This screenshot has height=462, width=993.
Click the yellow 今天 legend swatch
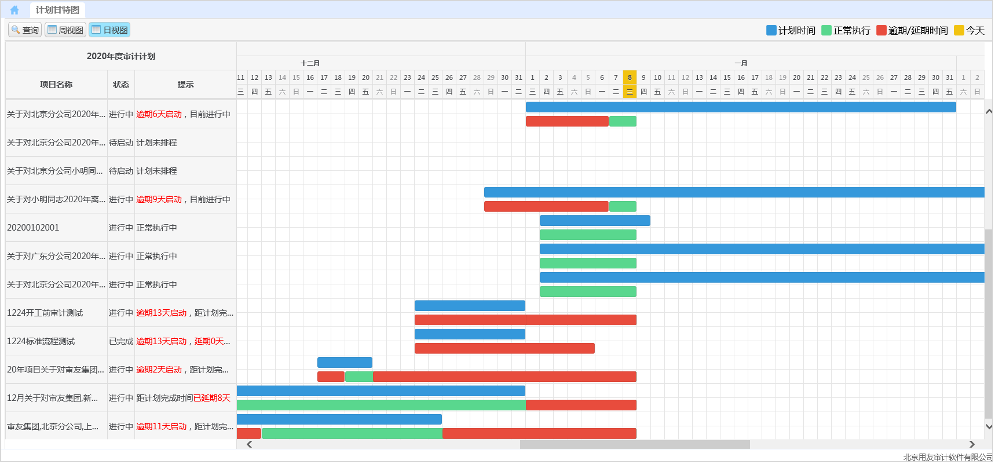point(958,30)
